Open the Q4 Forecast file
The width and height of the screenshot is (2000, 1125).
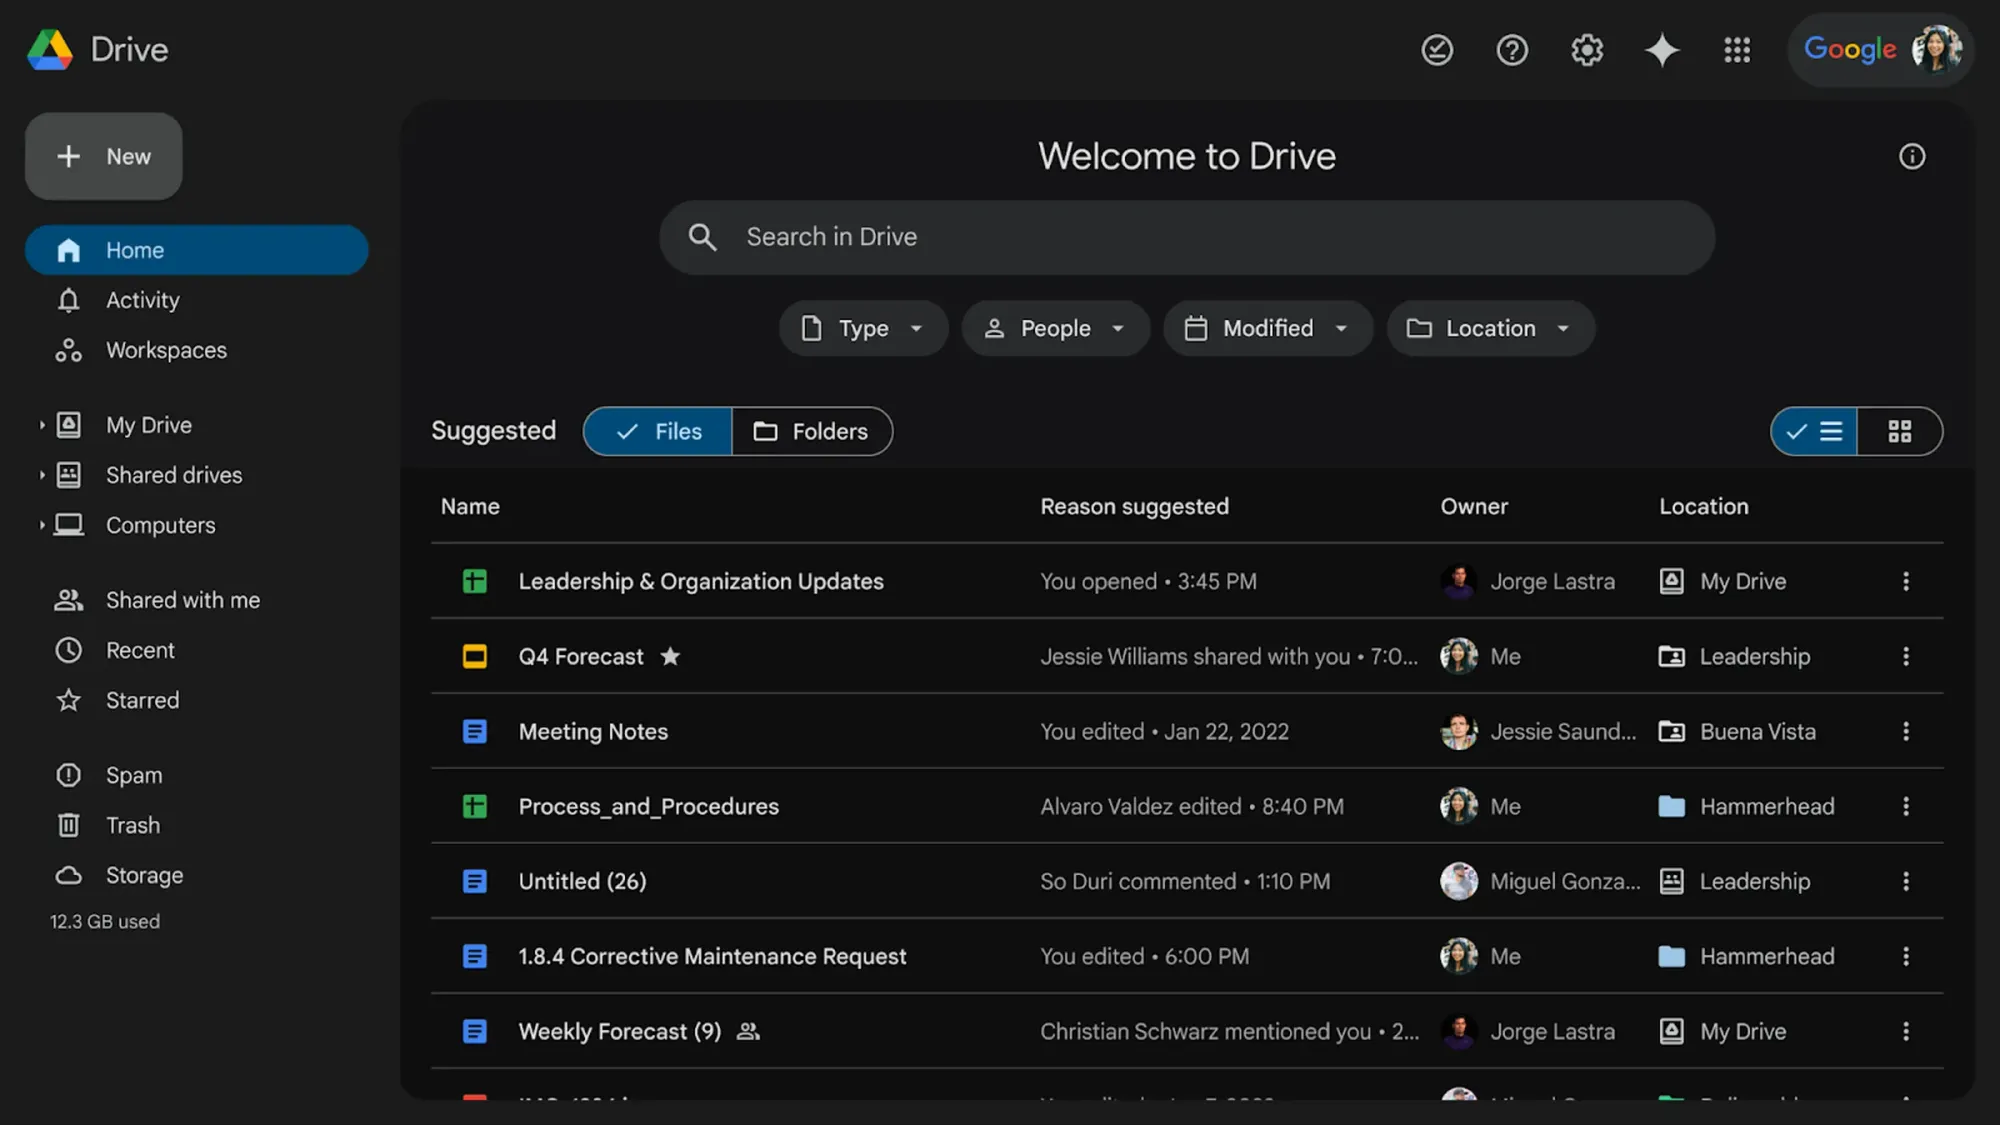580,656
